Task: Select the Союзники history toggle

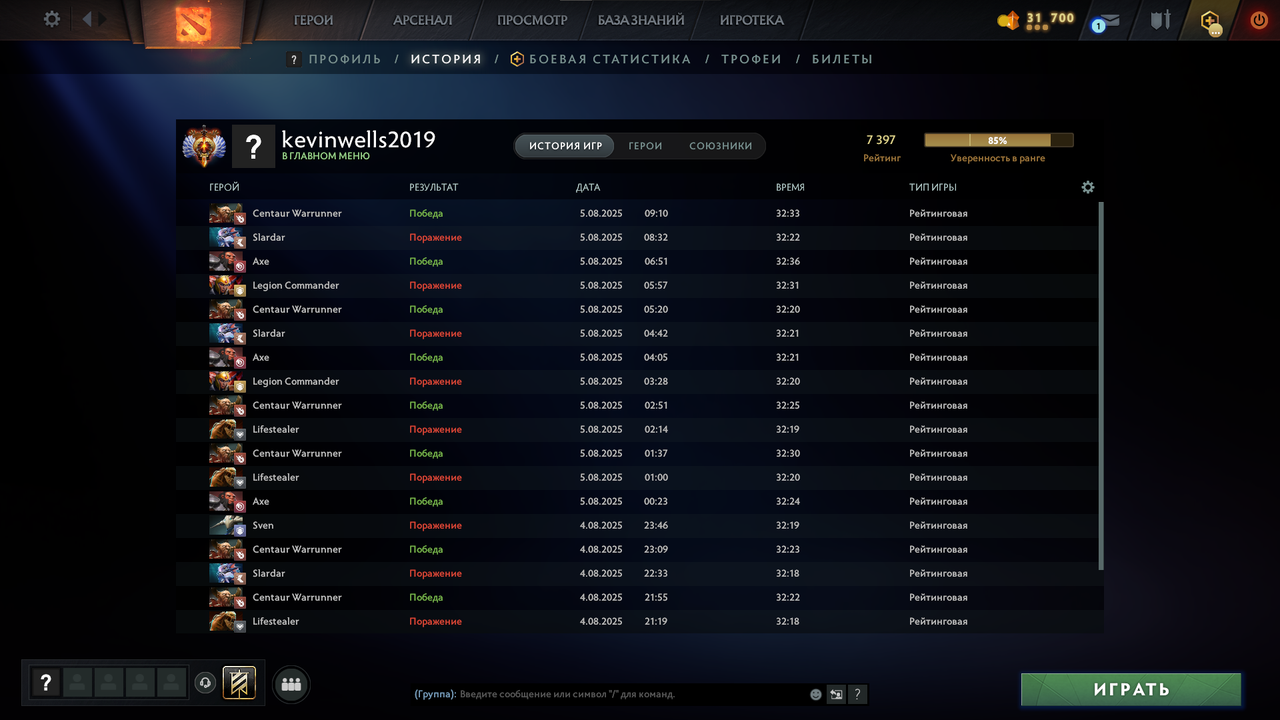Action: click(720, 146)
